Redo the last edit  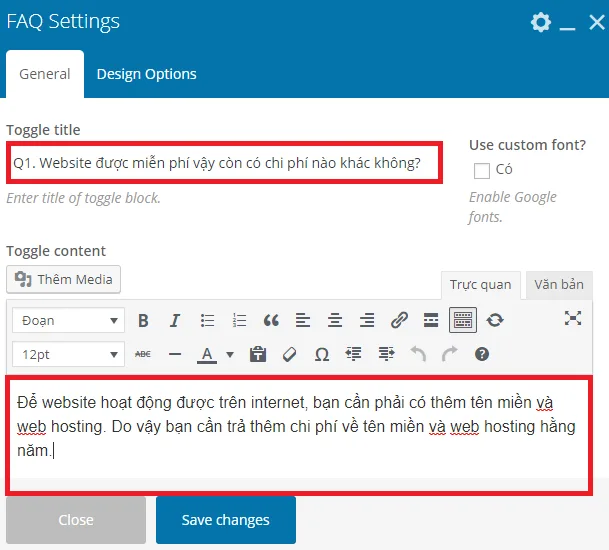pos(450,354)
